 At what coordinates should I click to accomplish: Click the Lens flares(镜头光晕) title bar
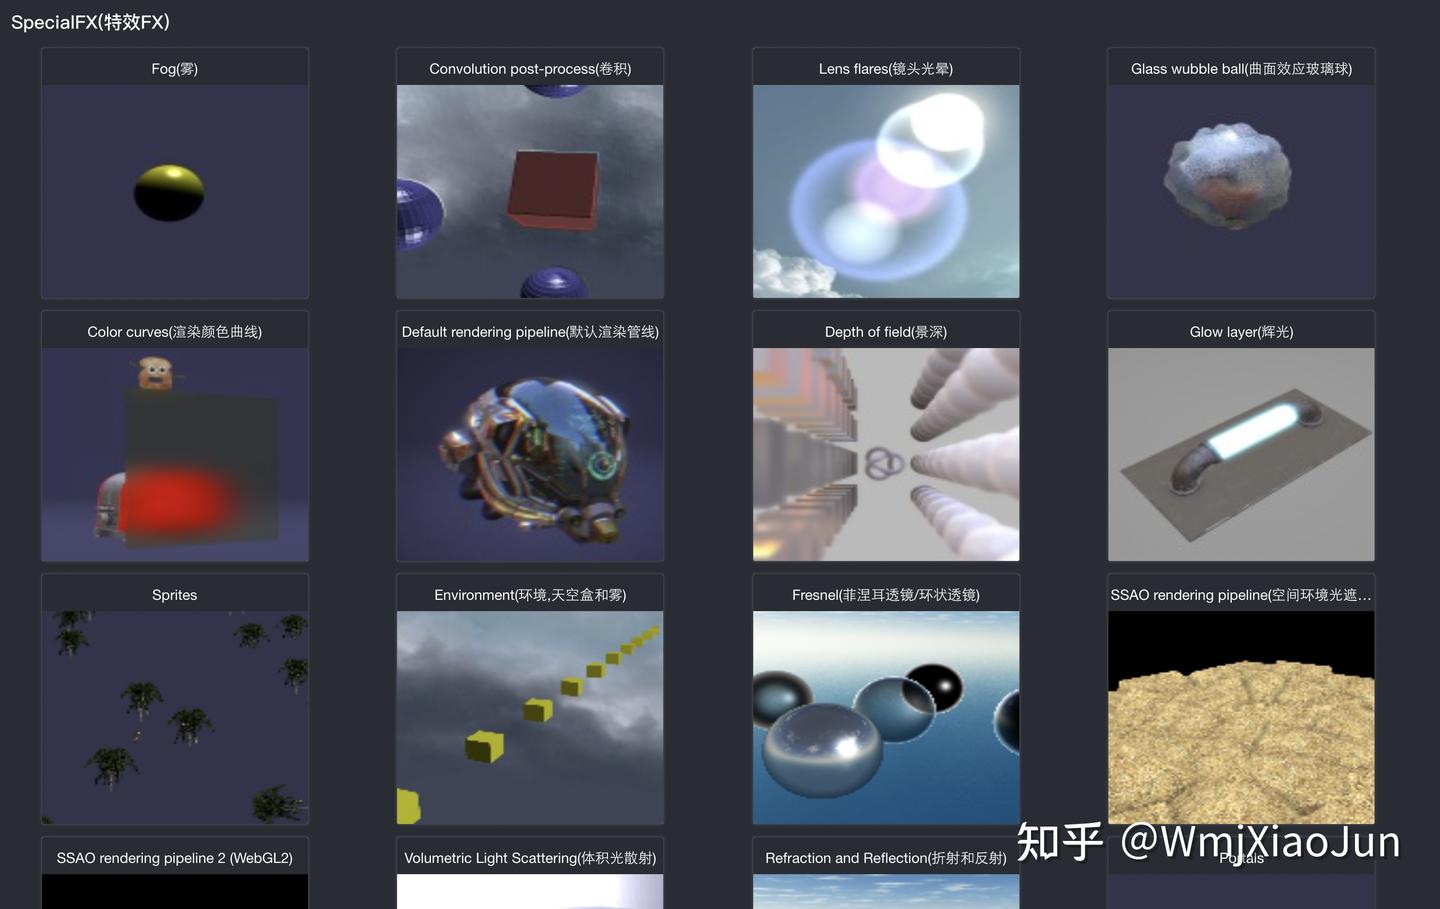(886, 68)
